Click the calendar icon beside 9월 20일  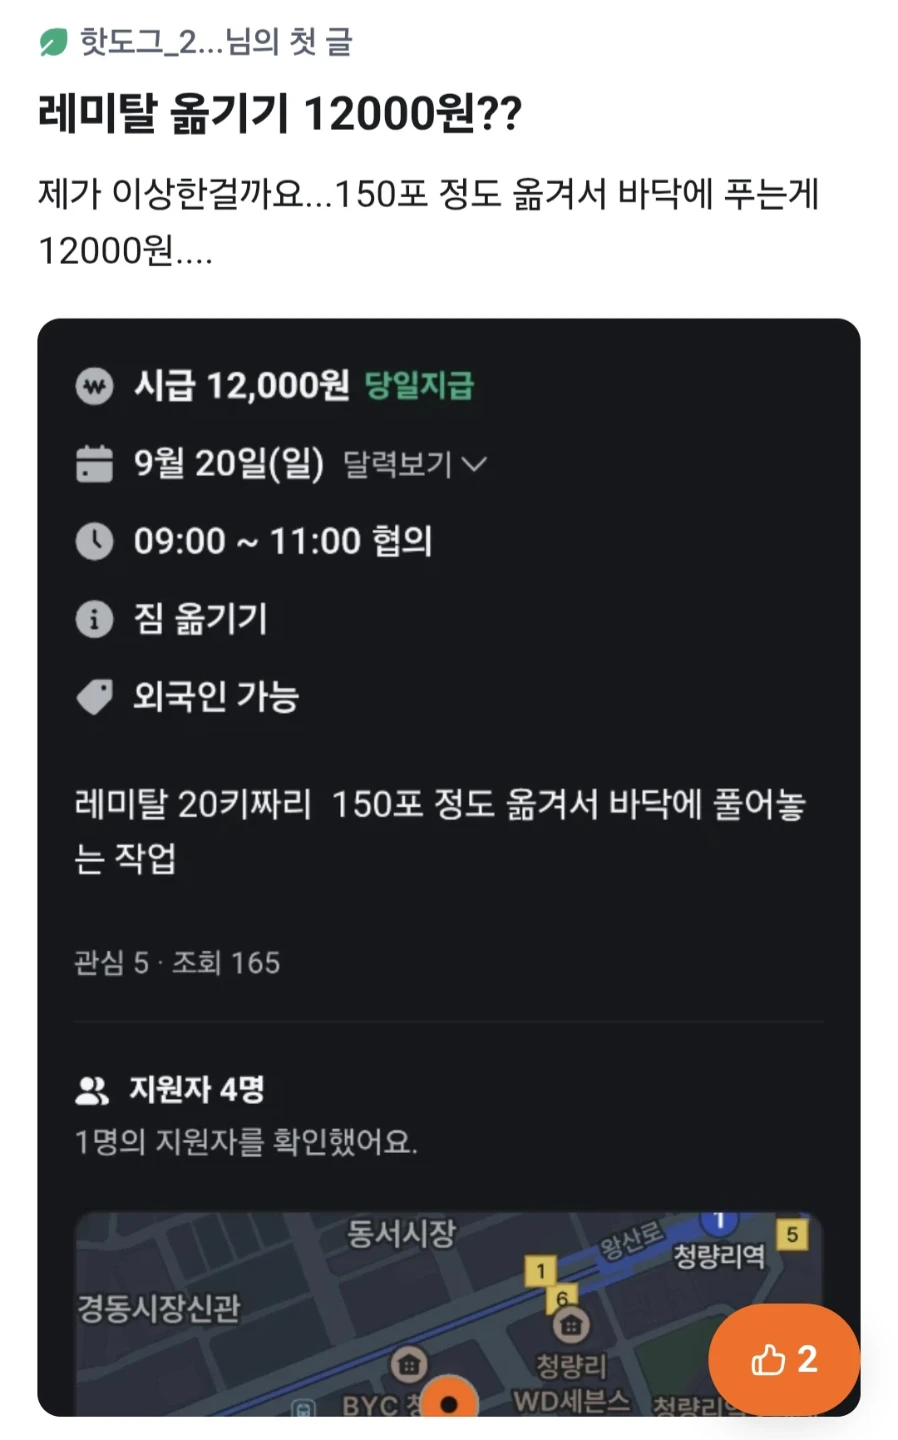coord(95,464)
